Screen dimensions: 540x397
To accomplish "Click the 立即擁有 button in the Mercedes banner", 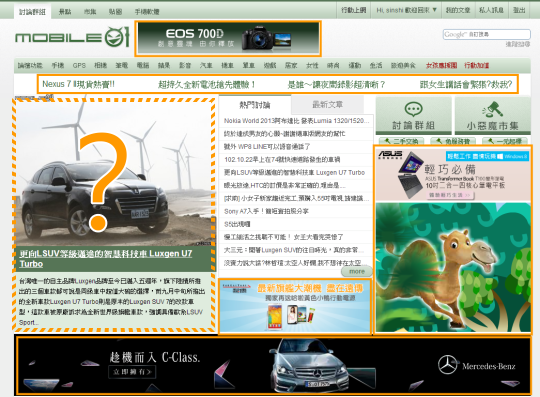I will [132, 372].
